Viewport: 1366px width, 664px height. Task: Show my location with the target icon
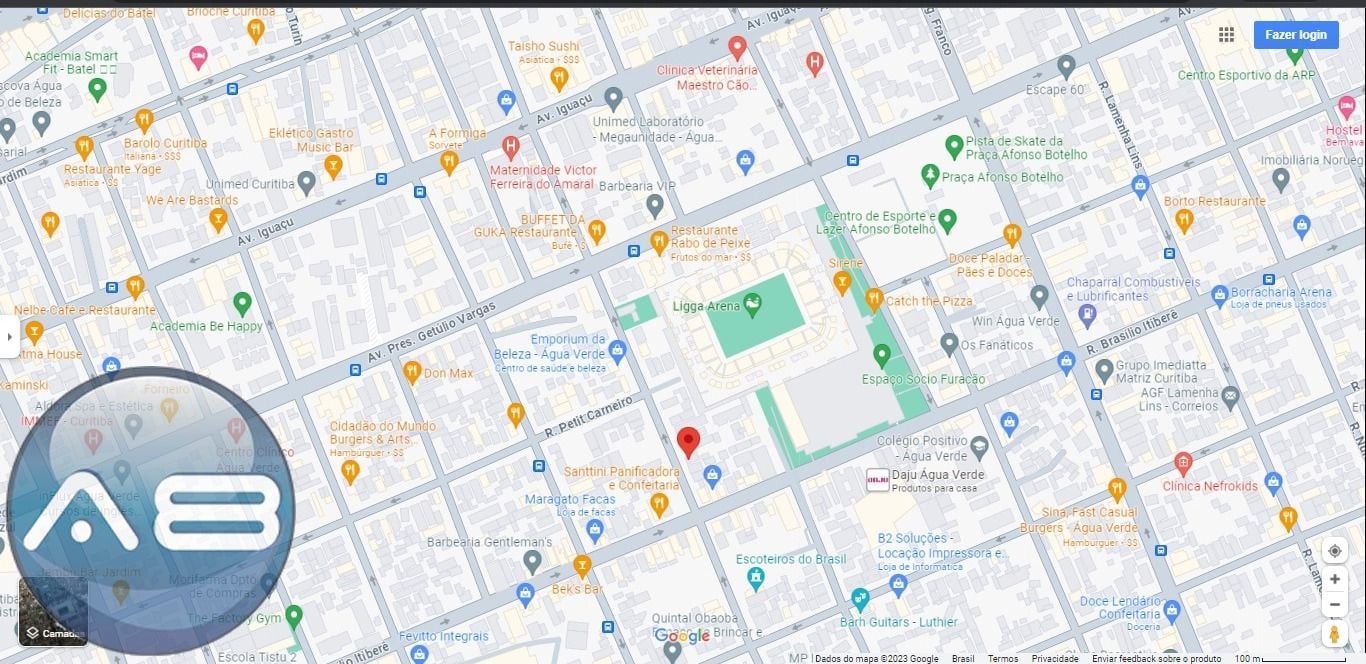tap(1334, 551)
